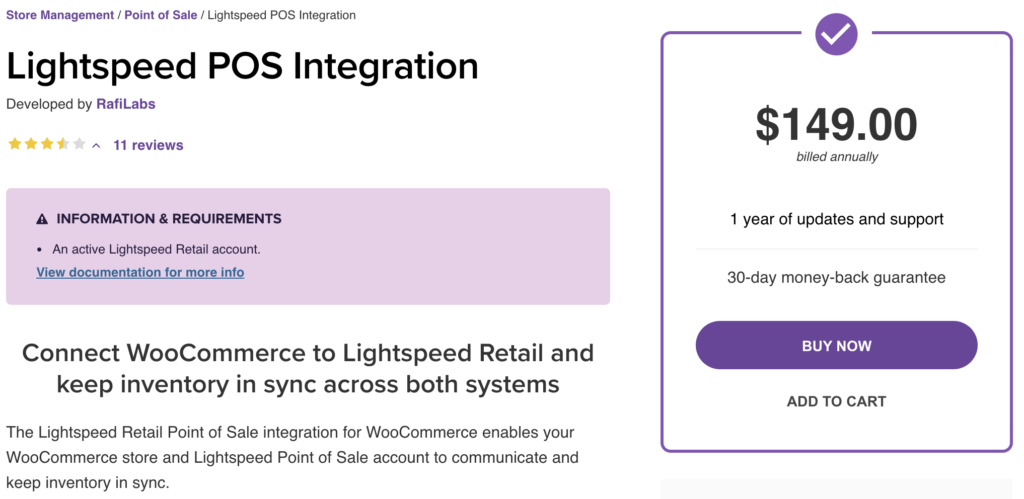Image resolution: width=1024 pixels, height=499 pixels.
Task: Open View documentation for more info
Action: tap(140, 272)
